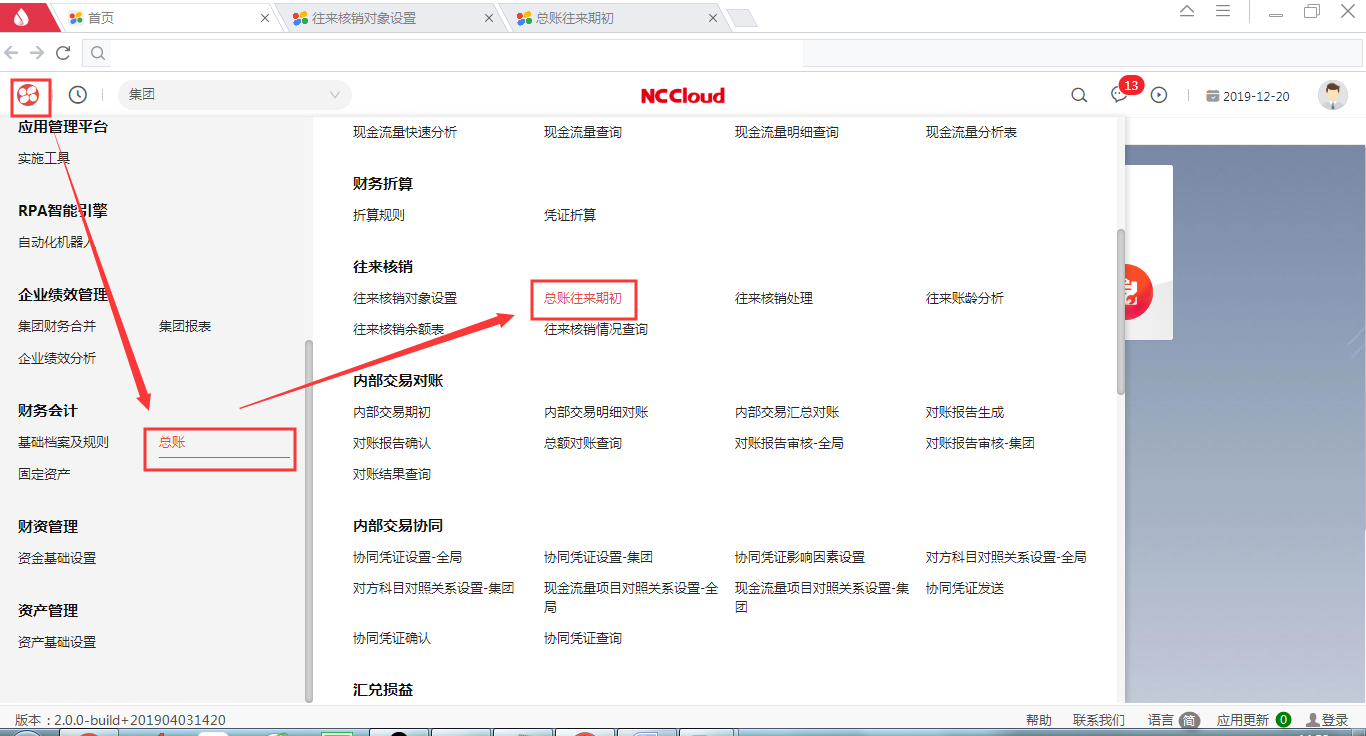Click the search magnifier icon in header
The width and height of the screenshot is (1366, 736).
(x=1079, y=96)
